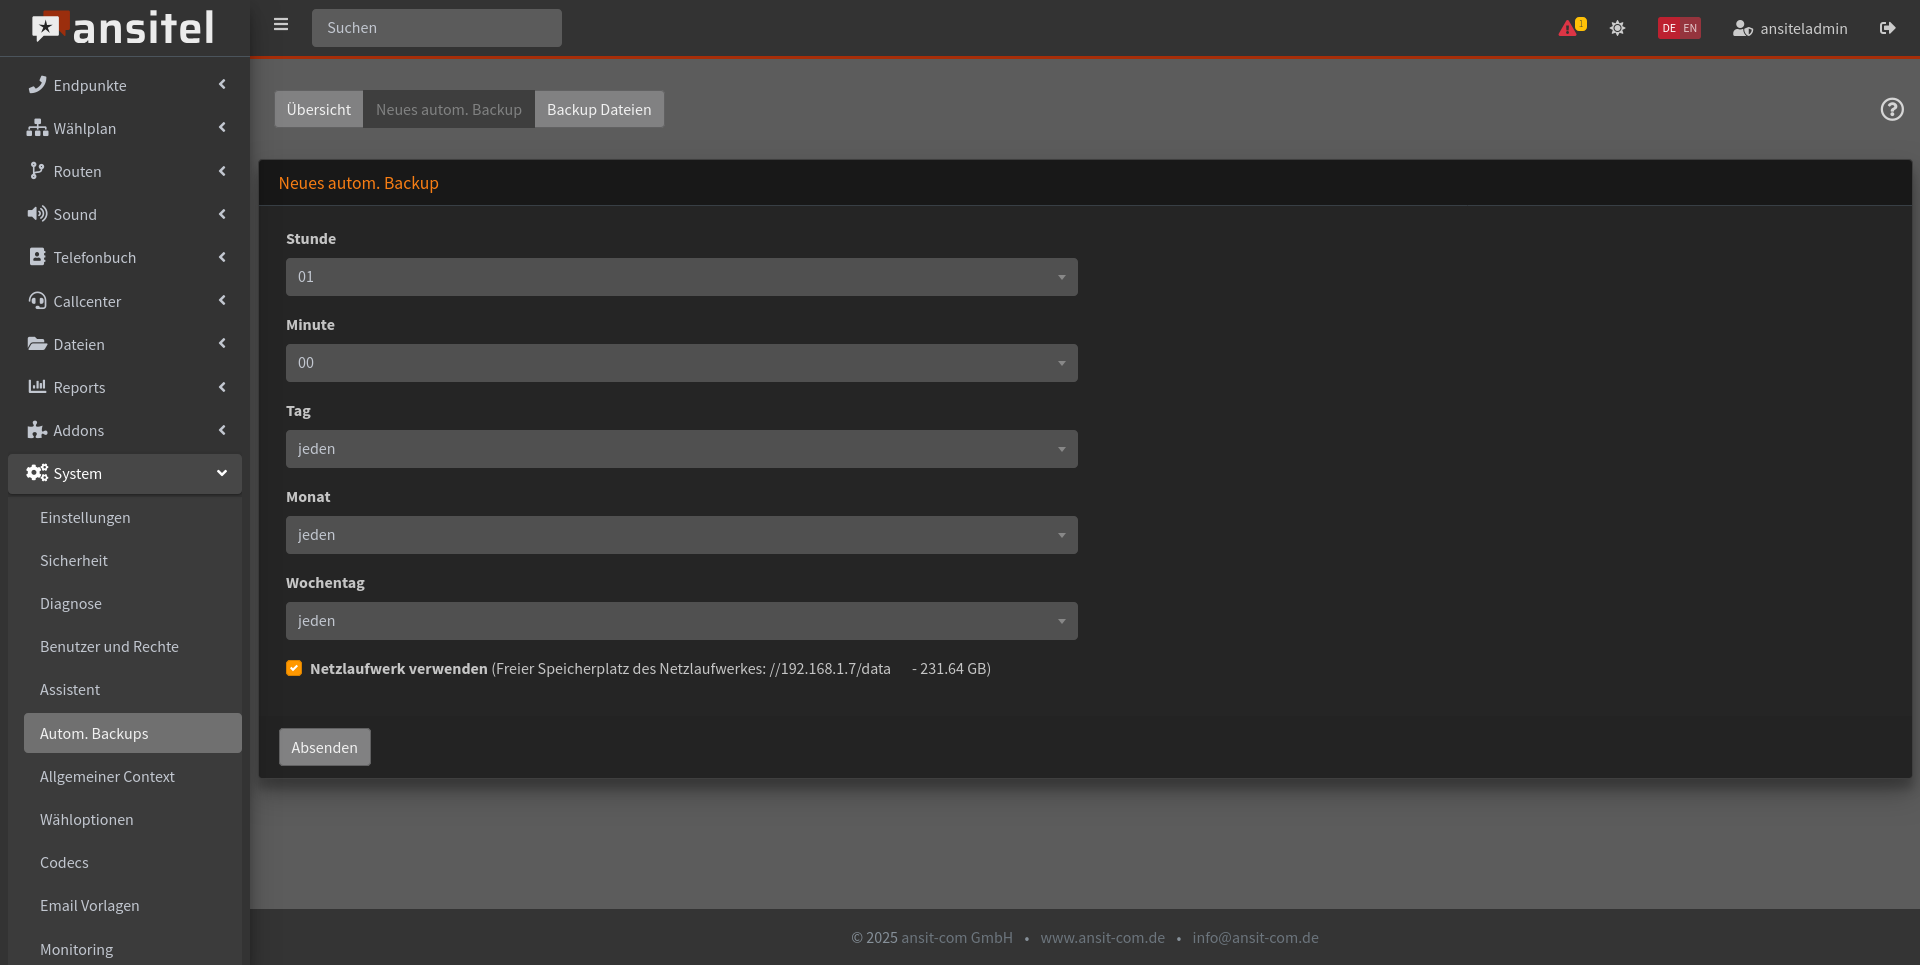Click the logout arrow icon

pyautogui.click(x=1887, y=28)
